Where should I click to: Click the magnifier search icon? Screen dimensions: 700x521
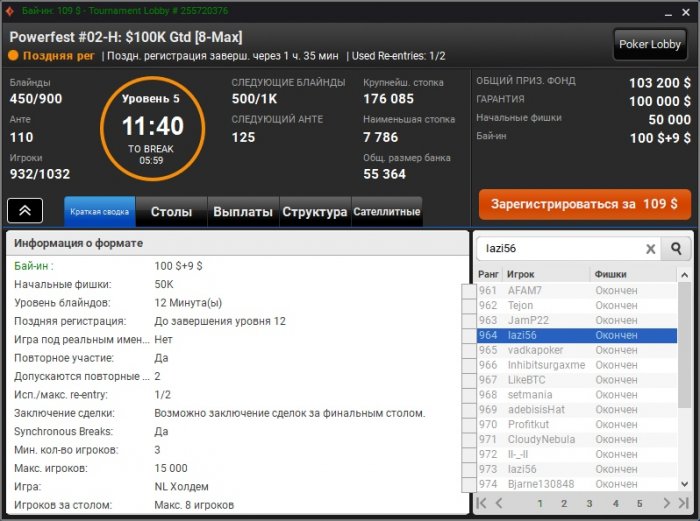tap(676, 248)
